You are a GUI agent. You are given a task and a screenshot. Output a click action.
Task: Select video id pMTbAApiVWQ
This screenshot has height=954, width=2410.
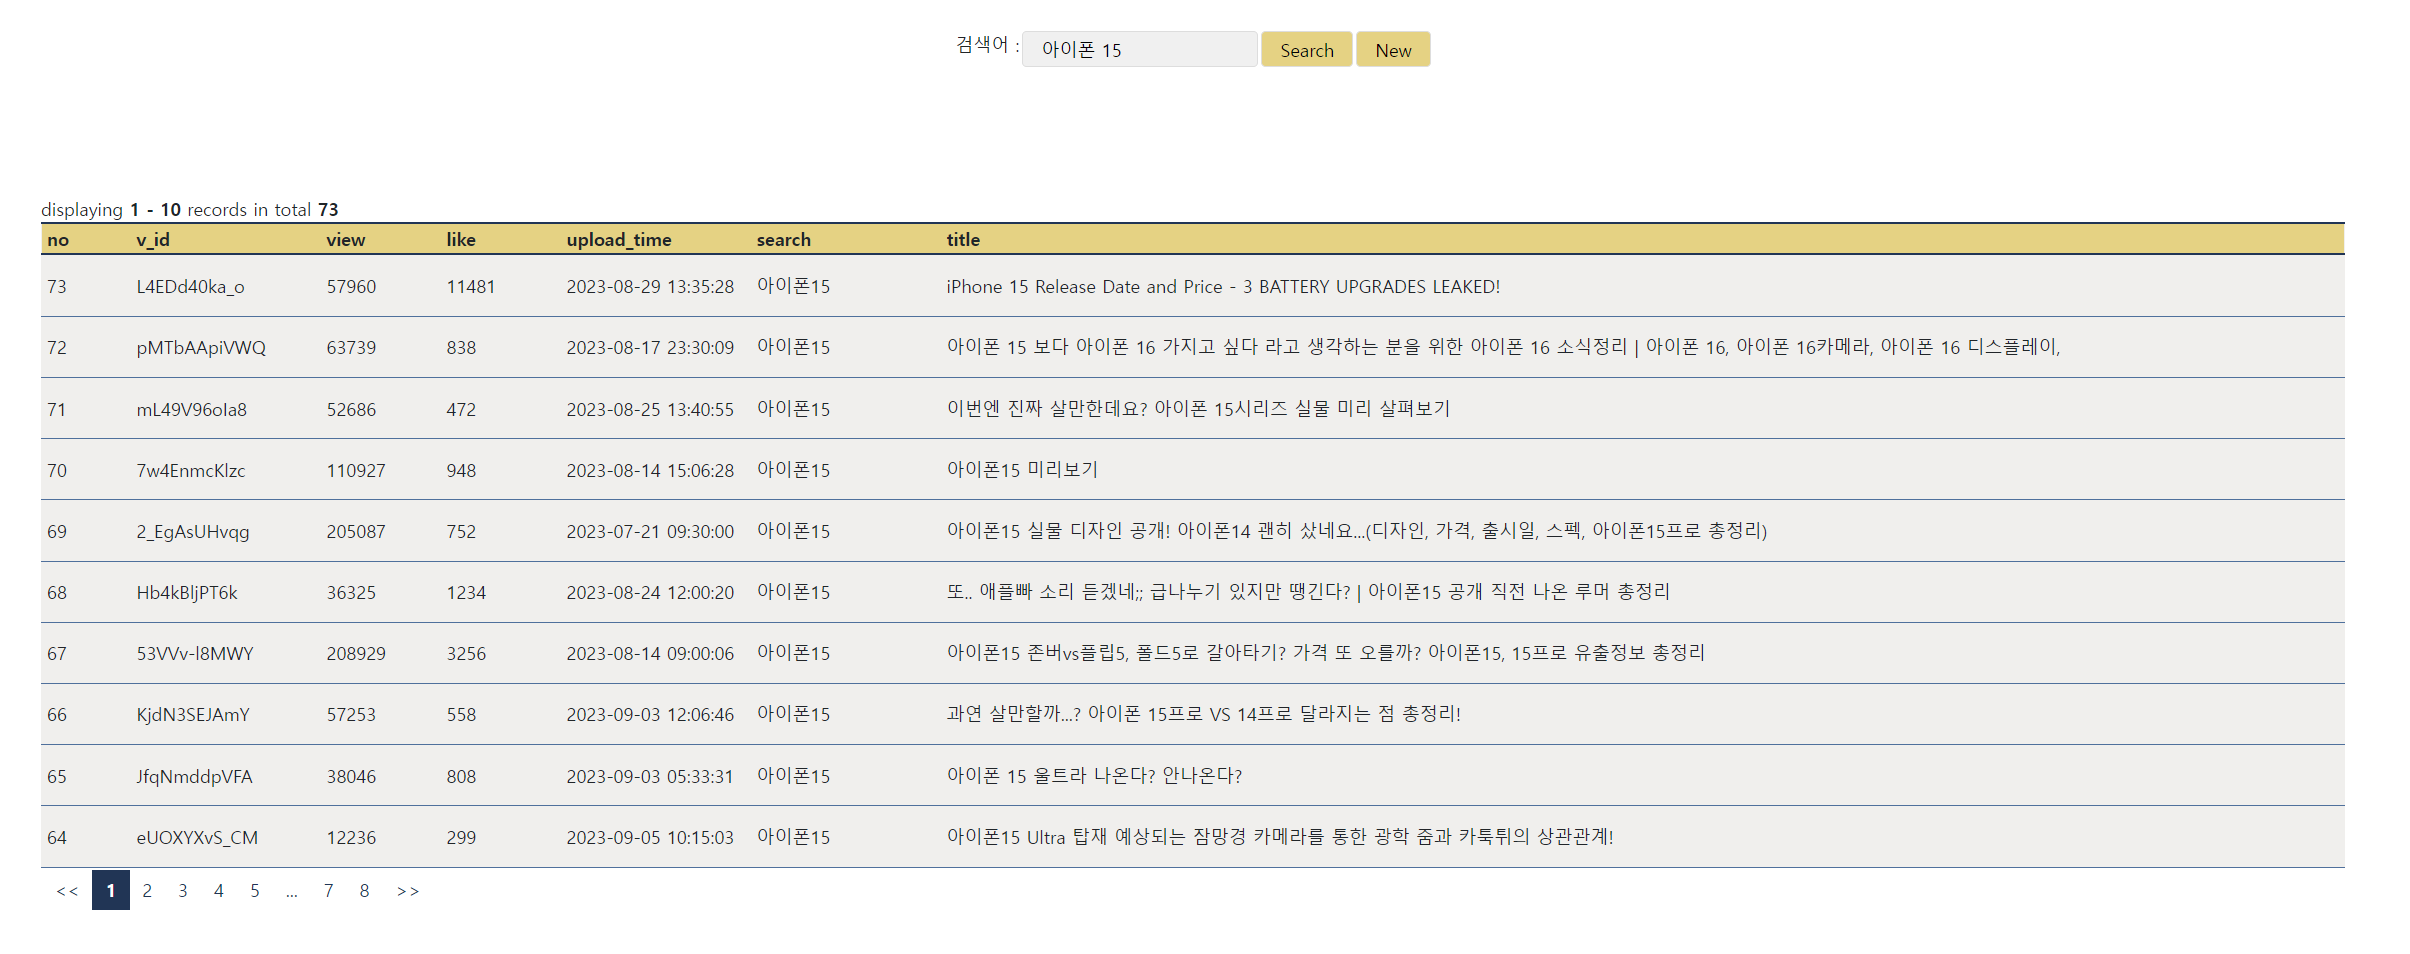coord(201,348)
